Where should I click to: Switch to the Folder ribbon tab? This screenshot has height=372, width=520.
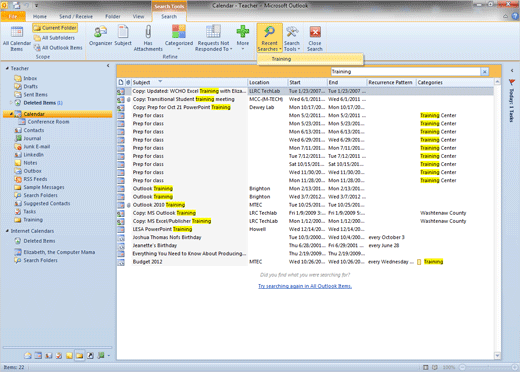pos(113,16)
